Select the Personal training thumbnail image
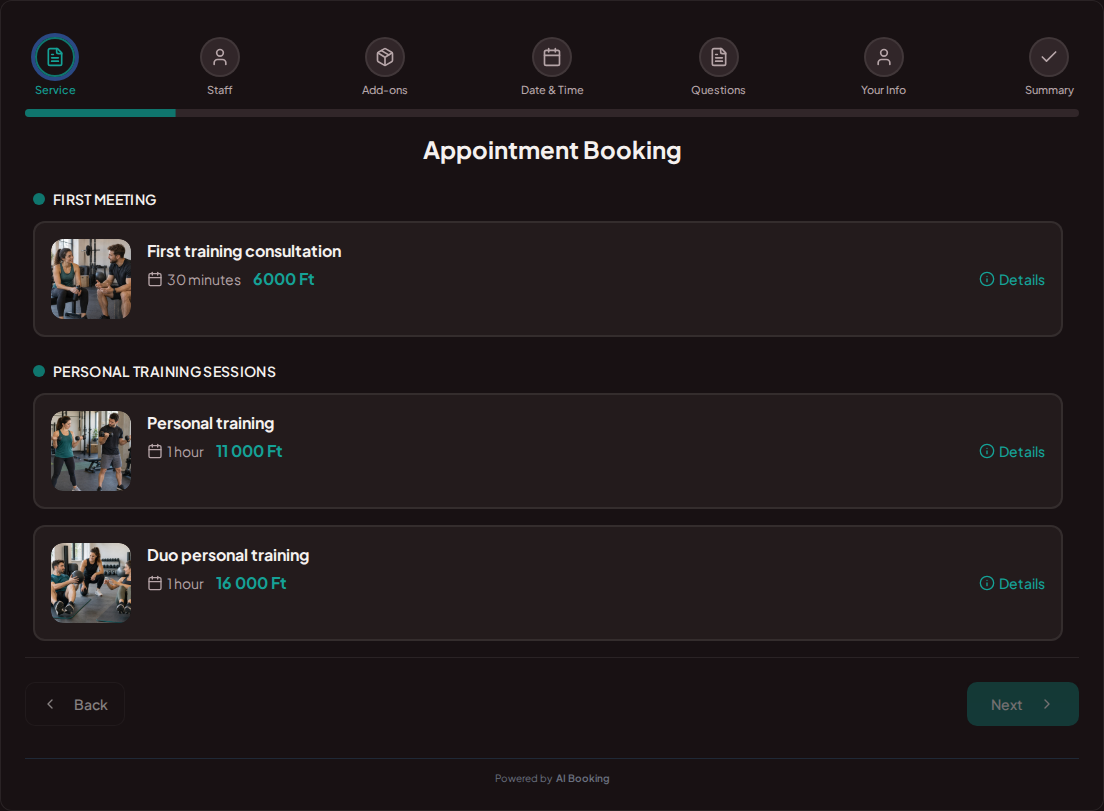1104x811 pixels. (91, 451)
